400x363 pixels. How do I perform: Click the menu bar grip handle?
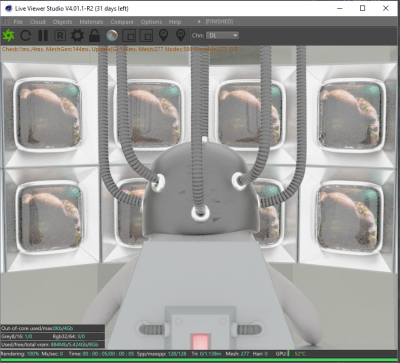5,22
